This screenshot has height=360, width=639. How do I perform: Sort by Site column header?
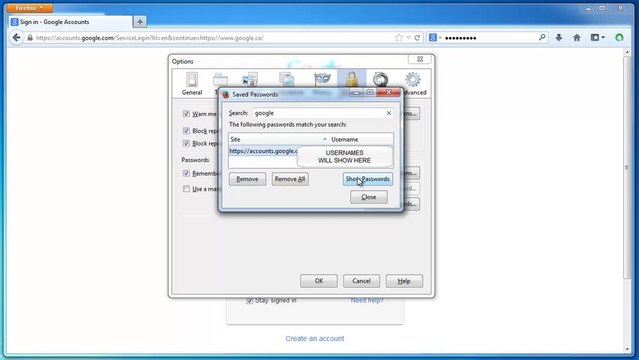[279, 139]
